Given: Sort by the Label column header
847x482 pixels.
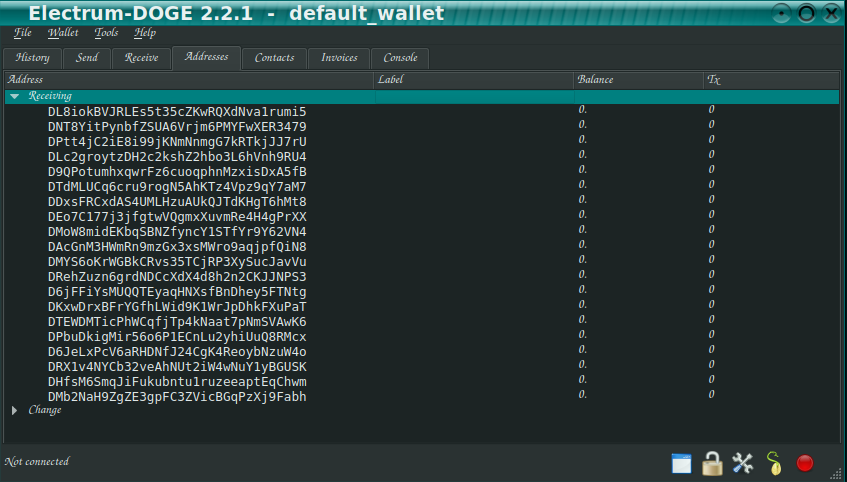Looking at the screenshot, I should [x=473, y=80].
